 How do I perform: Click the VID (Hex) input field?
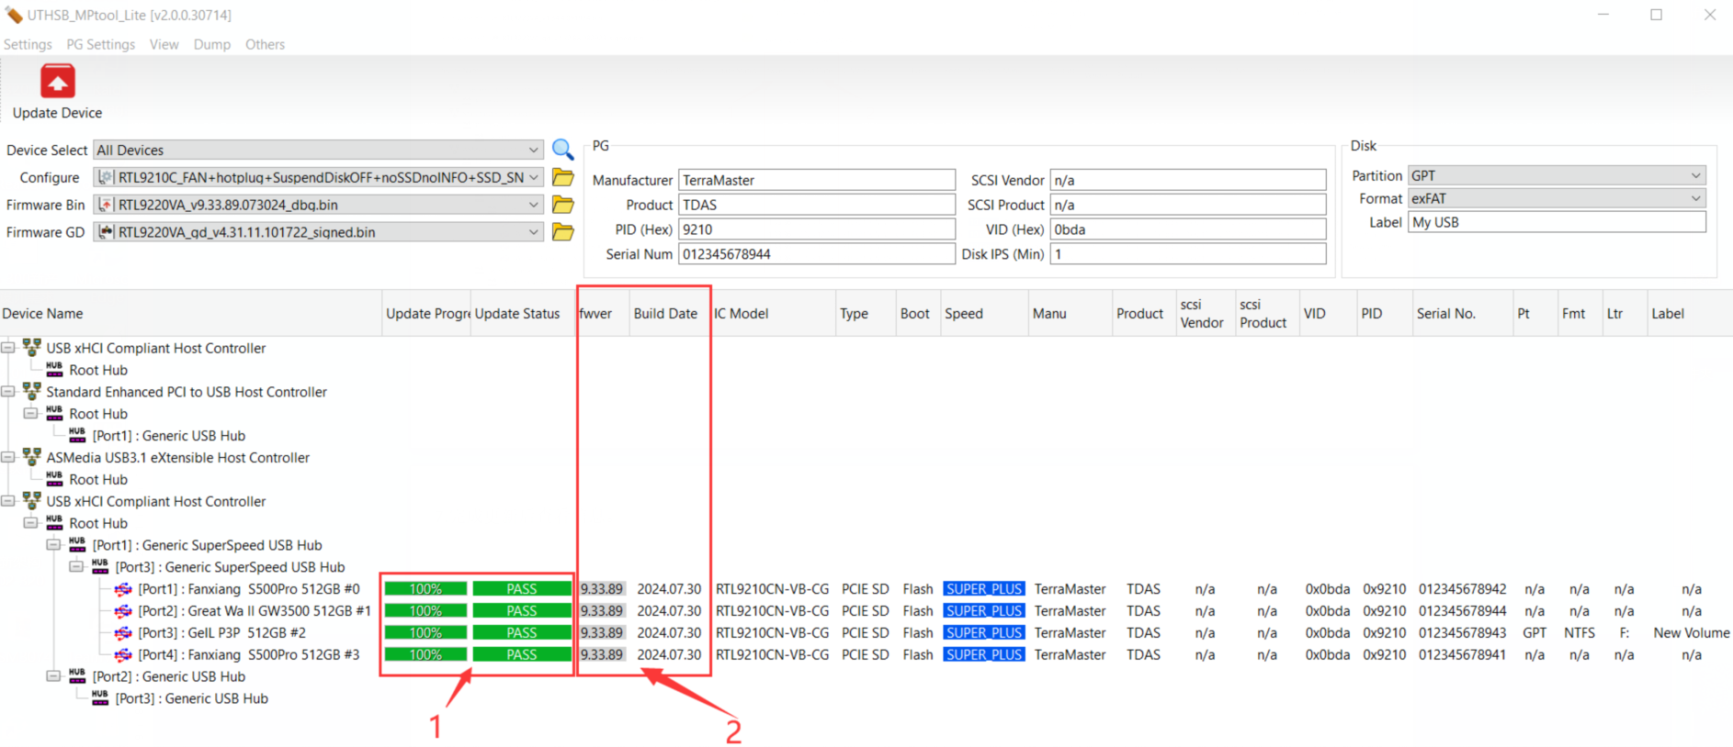1187,229
